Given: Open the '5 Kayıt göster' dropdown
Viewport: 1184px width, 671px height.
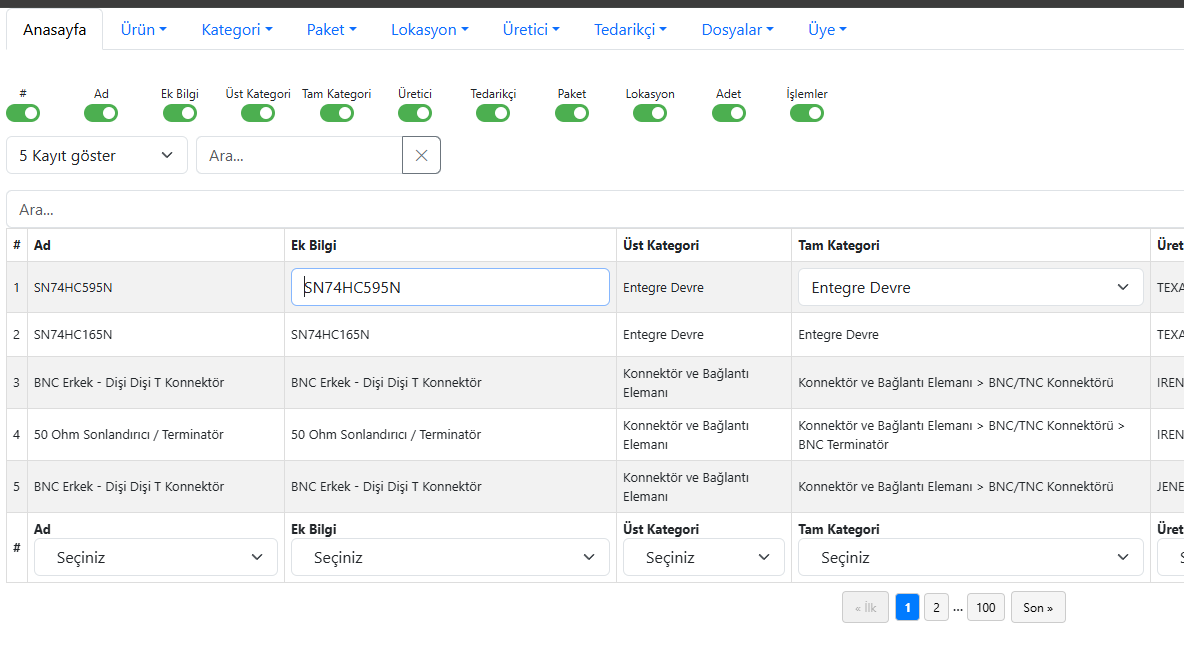Looking at the screenshot, I should point(97,155).
